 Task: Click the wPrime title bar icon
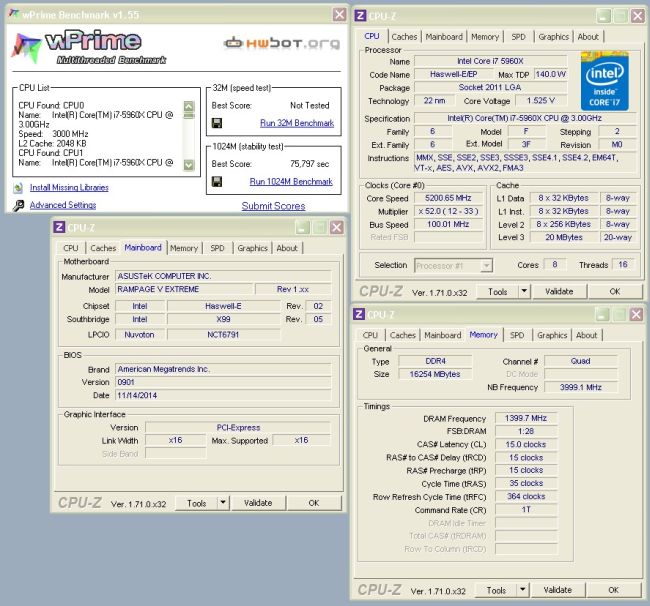click(x=14, y=15)
